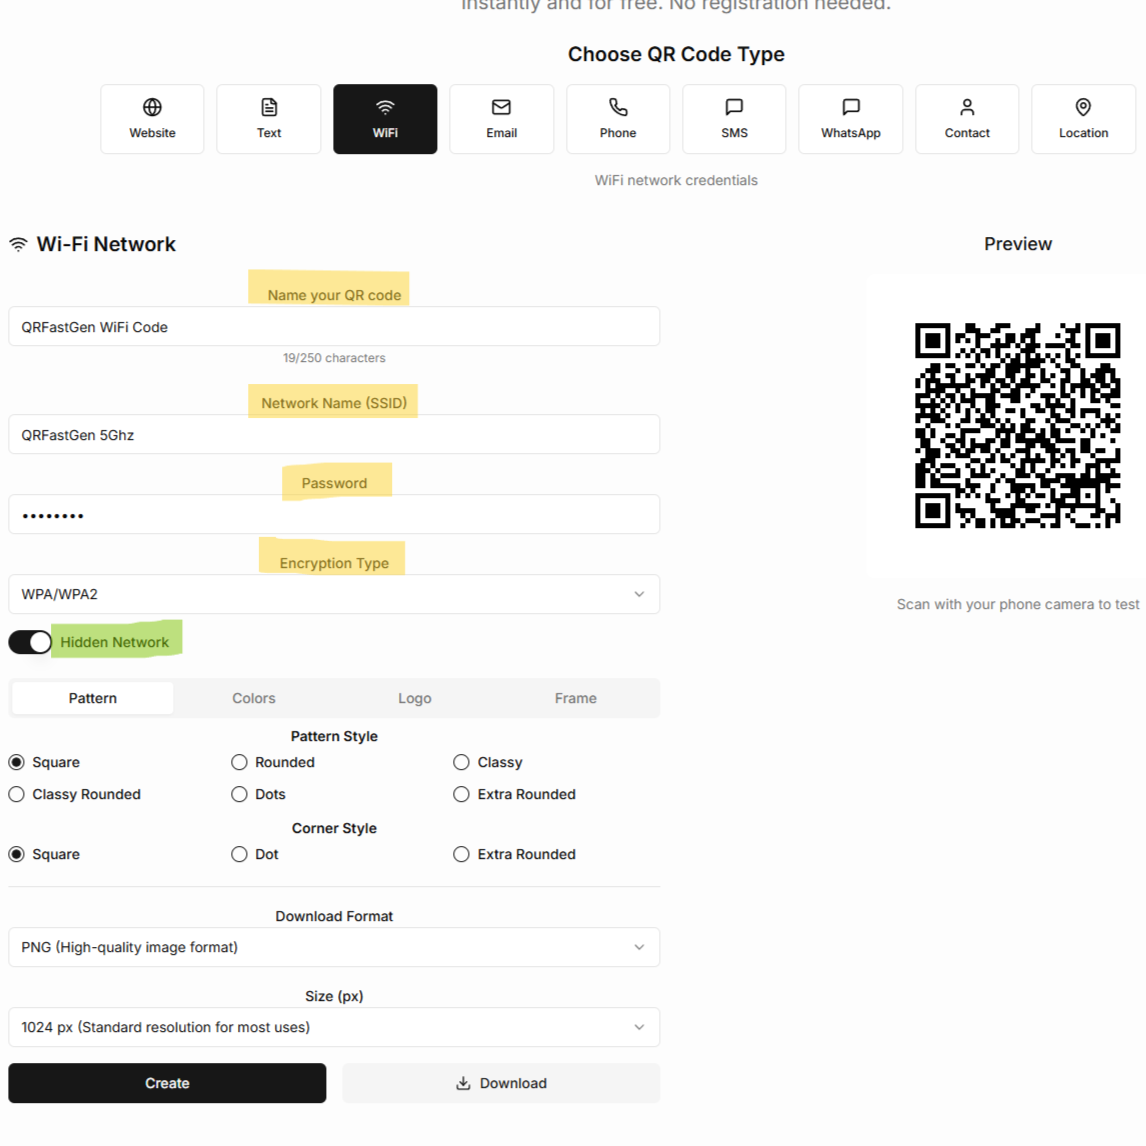Select Dots pattern style
The image size is (1146, 1146).
[239, 794]
